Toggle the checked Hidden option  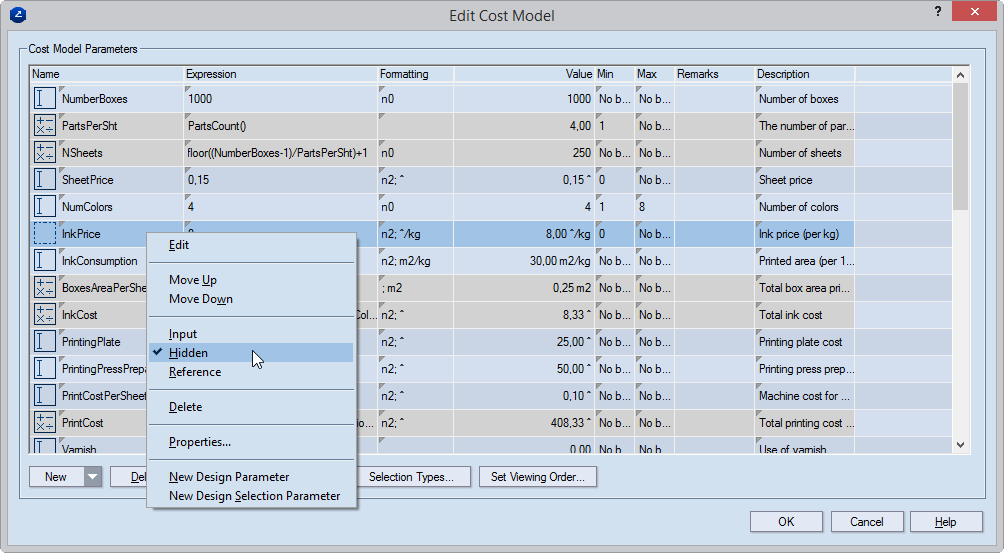188,353
